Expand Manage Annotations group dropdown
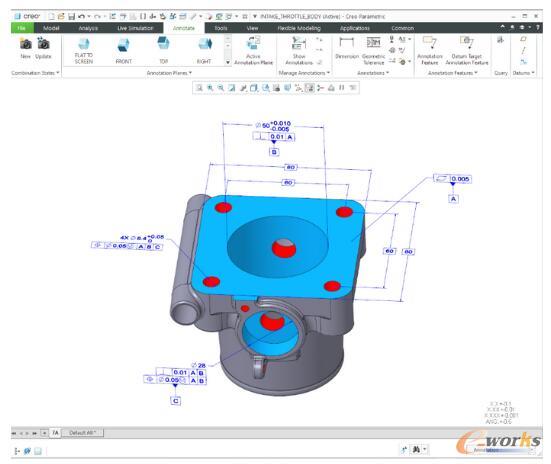This screenshot has width=551, height=464. pos(304,73)
